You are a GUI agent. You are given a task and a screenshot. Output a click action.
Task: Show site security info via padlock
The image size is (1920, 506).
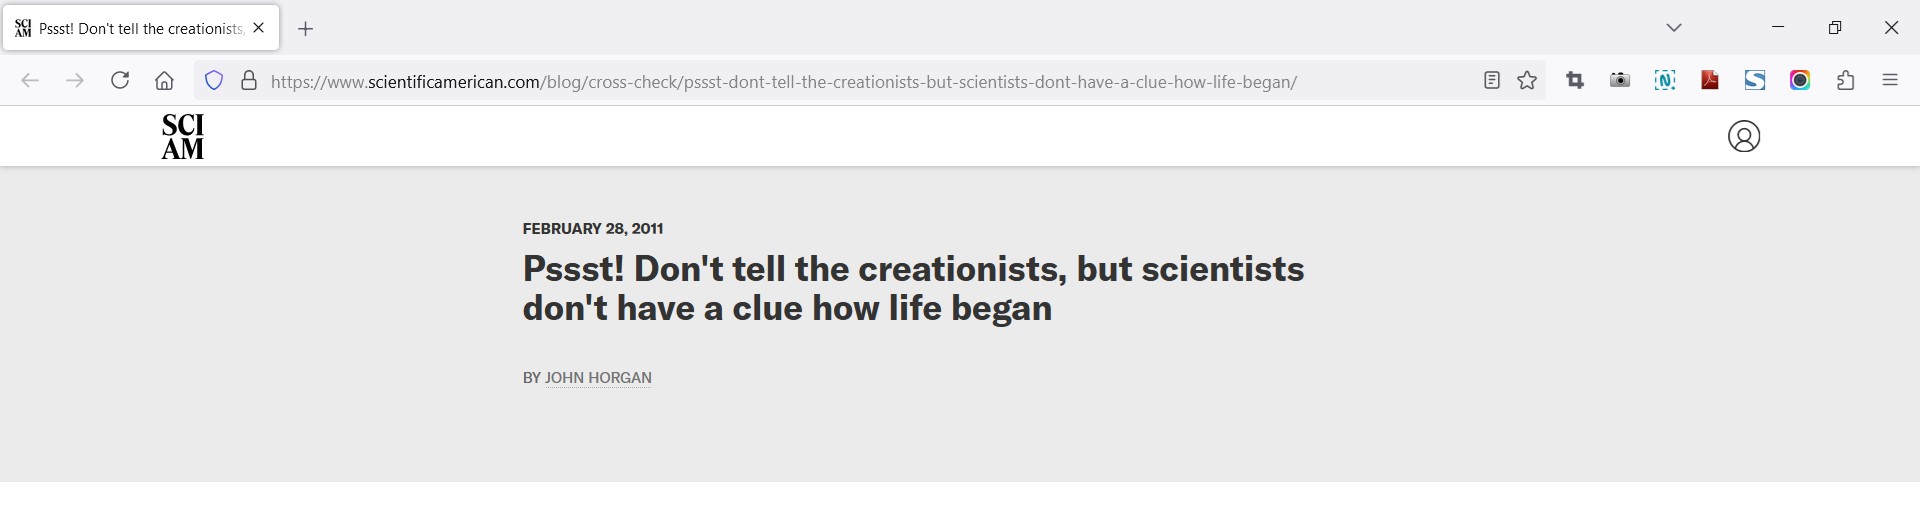249,81
